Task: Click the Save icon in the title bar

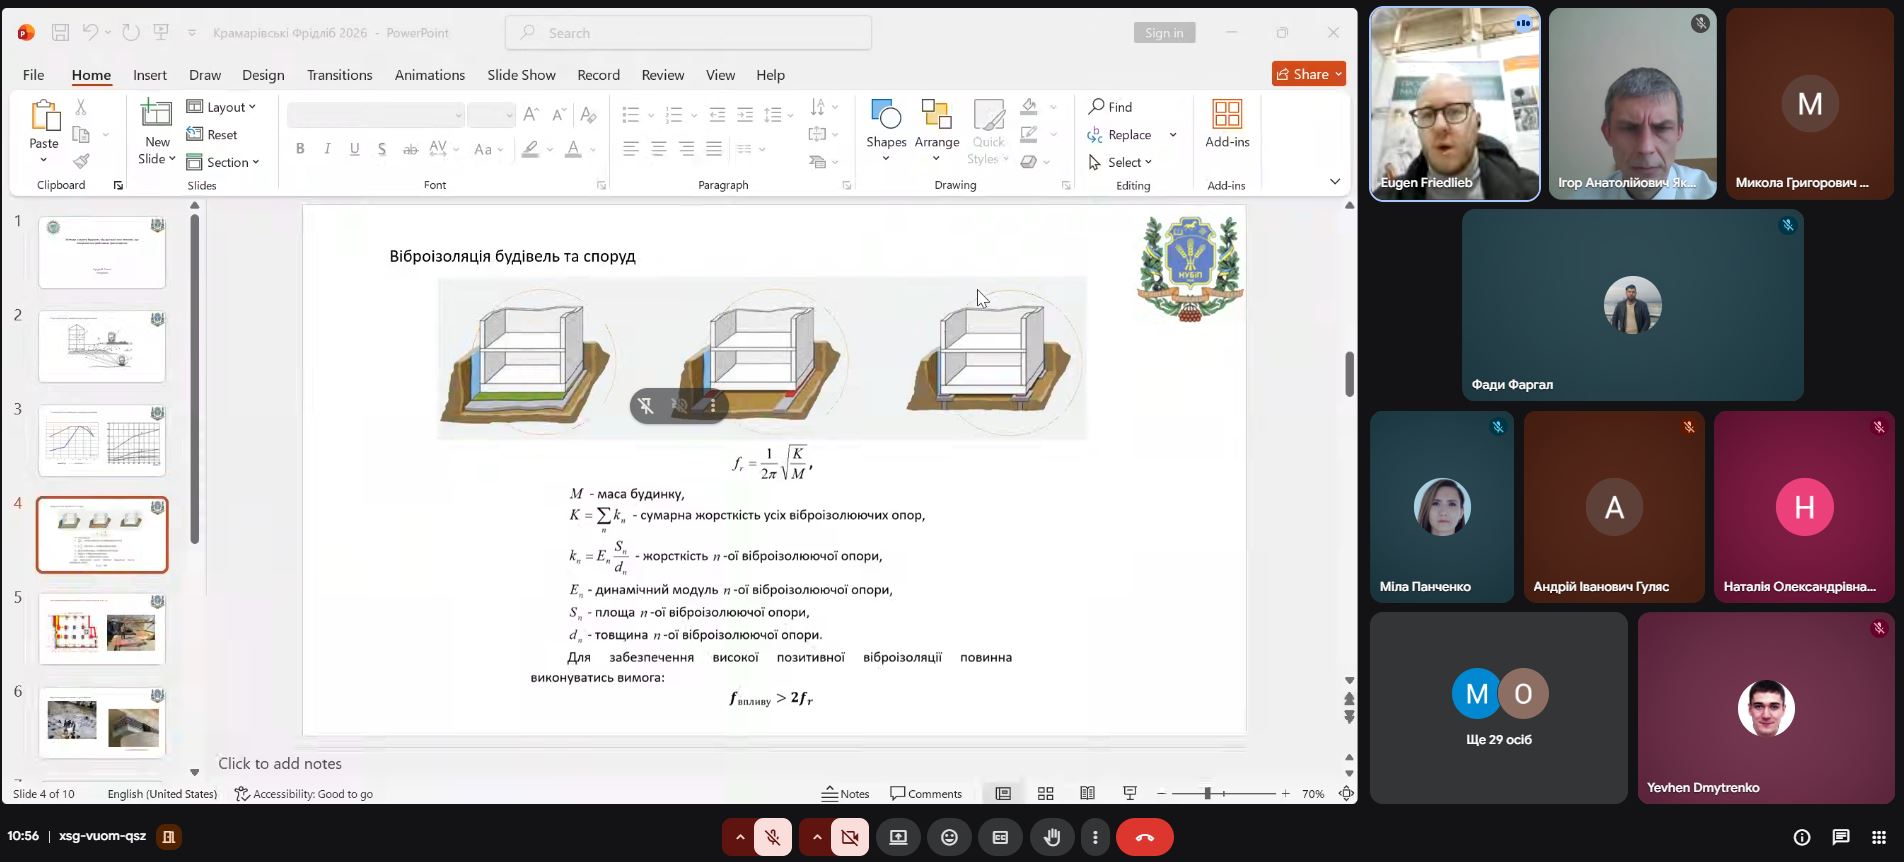Action: click(x=60, y=33)
